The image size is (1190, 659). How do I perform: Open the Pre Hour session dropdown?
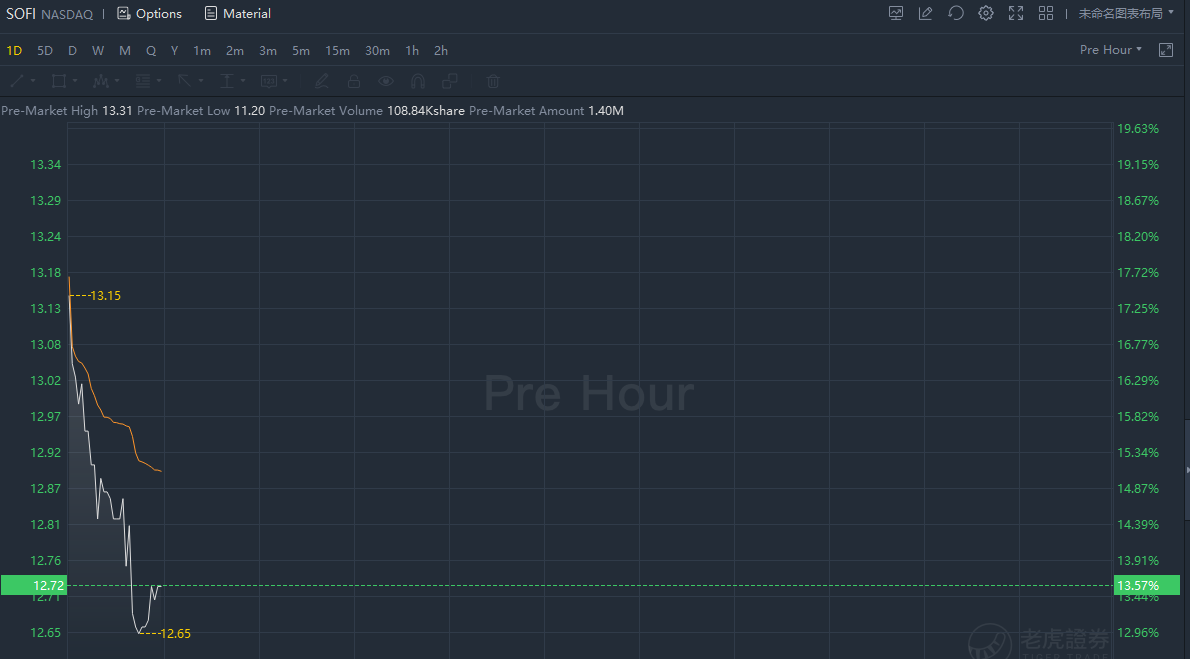1110,49
